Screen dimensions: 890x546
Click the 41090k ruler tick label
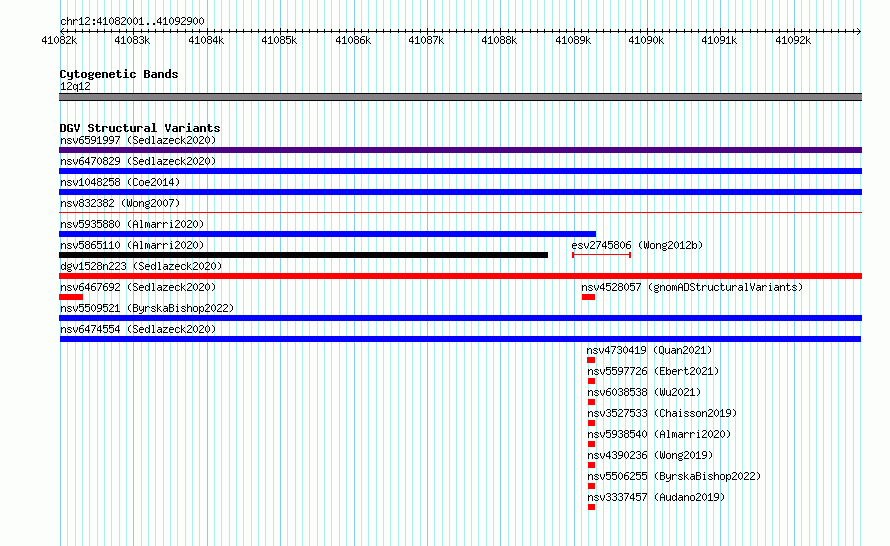click(x=646, y=40)
